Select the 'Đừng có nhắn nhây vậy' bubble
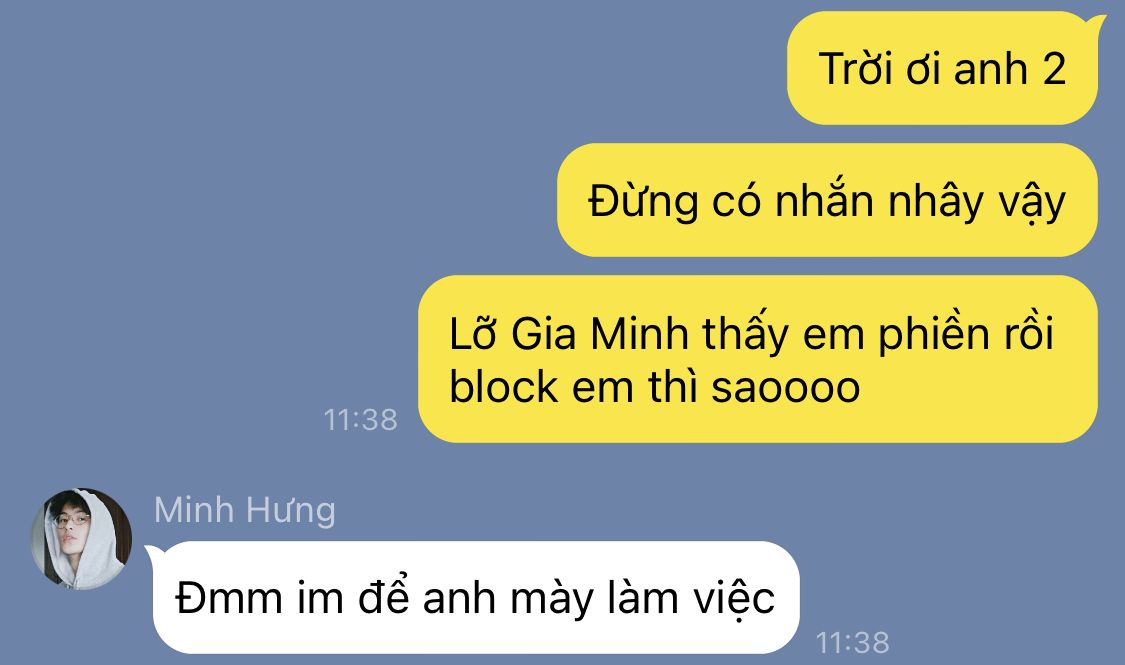This screenshot has height=665, width=1125. click(x=827, y=200)
